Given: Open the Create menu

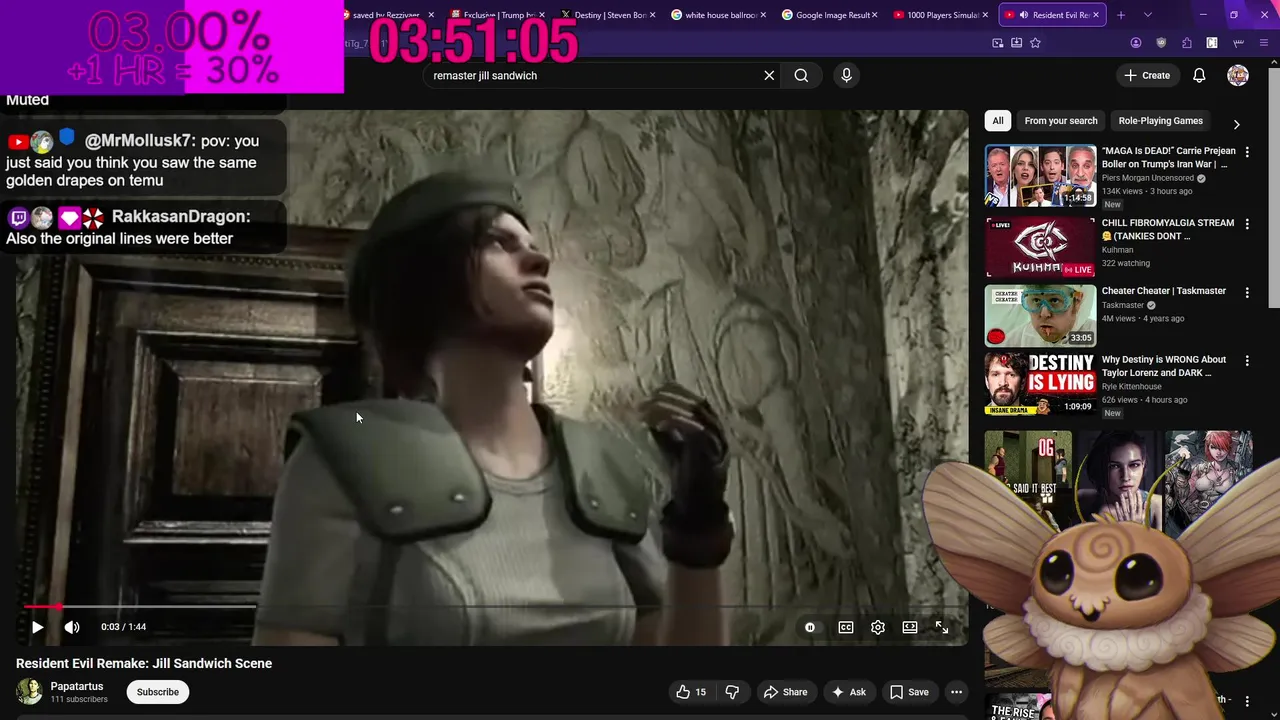Looking at the screenshot, I should [x=1146, y=75].
